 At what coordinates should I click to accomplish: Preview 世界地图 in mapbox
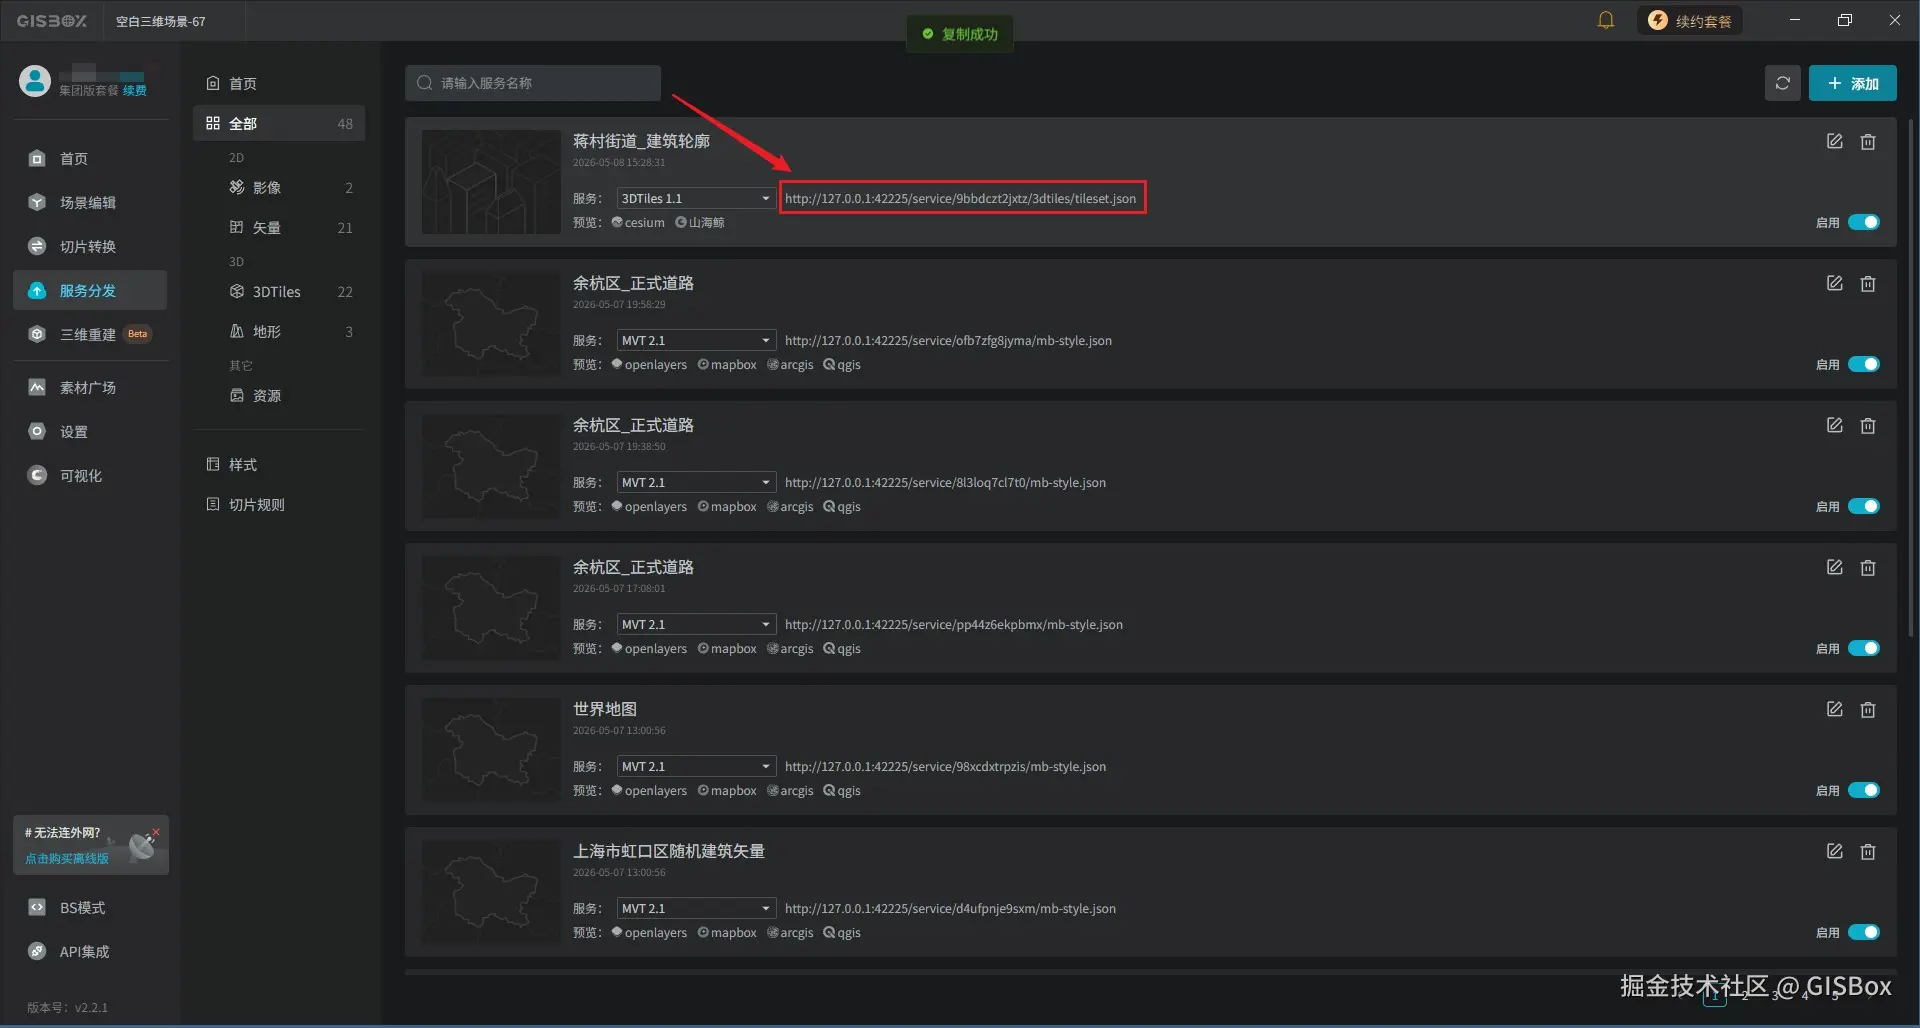pyautogui.click(x=727, y=790)
